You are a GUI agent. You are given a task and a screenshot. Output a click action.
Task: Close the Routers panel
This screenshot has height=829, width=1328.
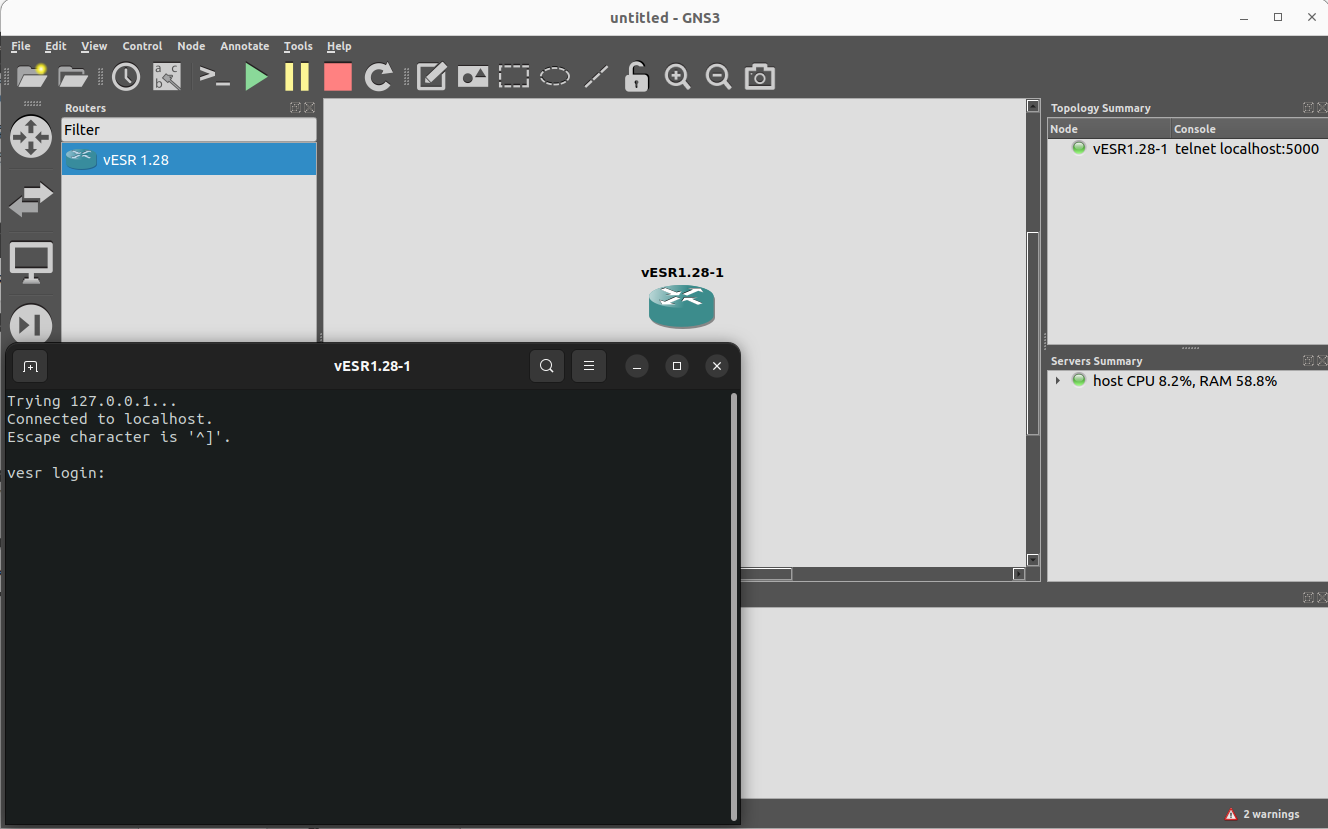pos(309,108)
